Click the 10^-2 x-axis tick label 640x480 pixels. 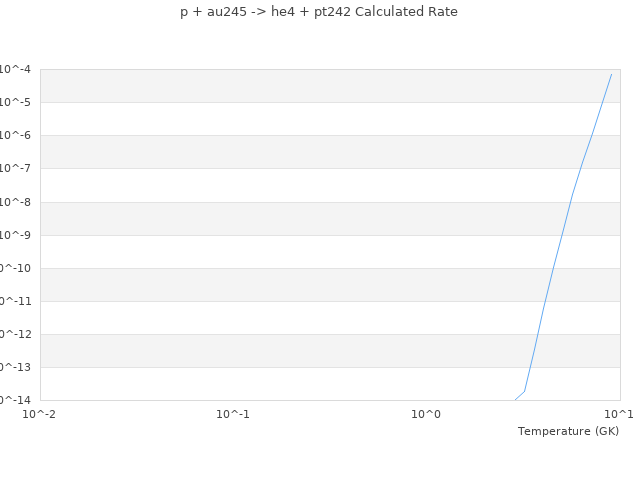(x=40, y=414)
